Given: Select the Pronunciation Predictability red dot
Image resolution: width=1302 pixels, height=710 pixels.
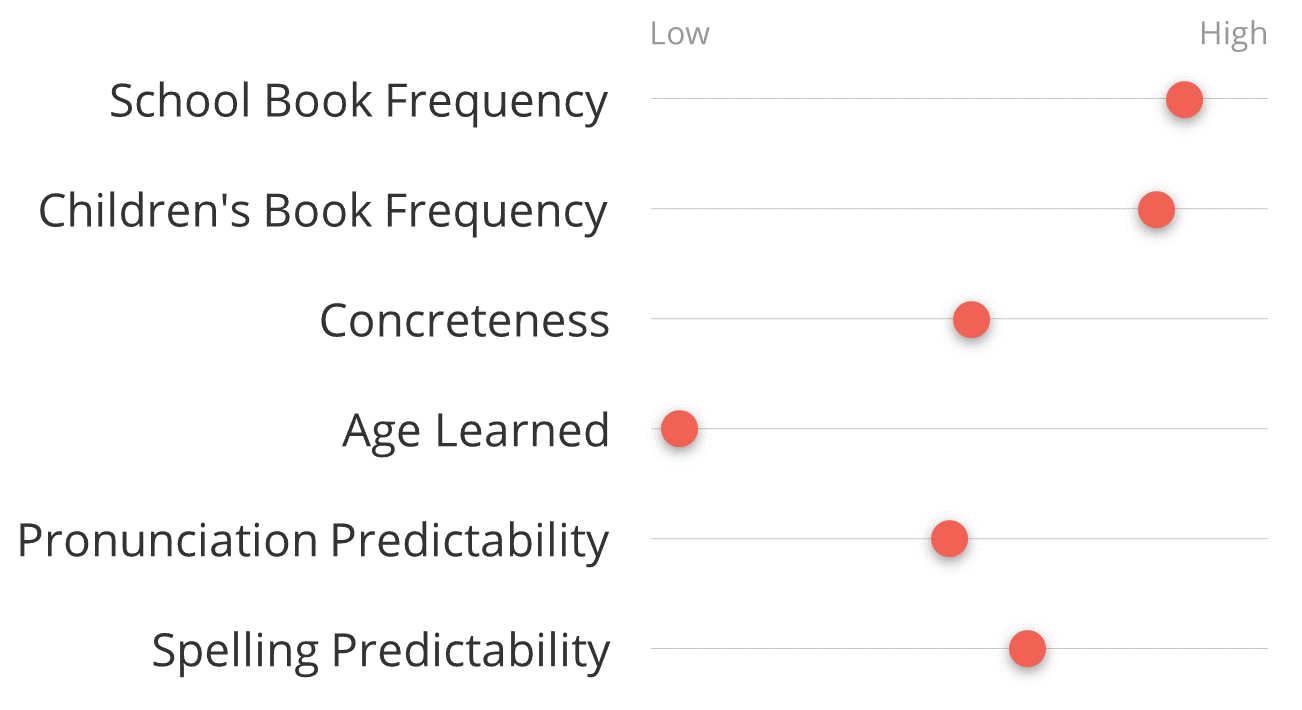Looking at the screenshot, I should tap(949, 539).
